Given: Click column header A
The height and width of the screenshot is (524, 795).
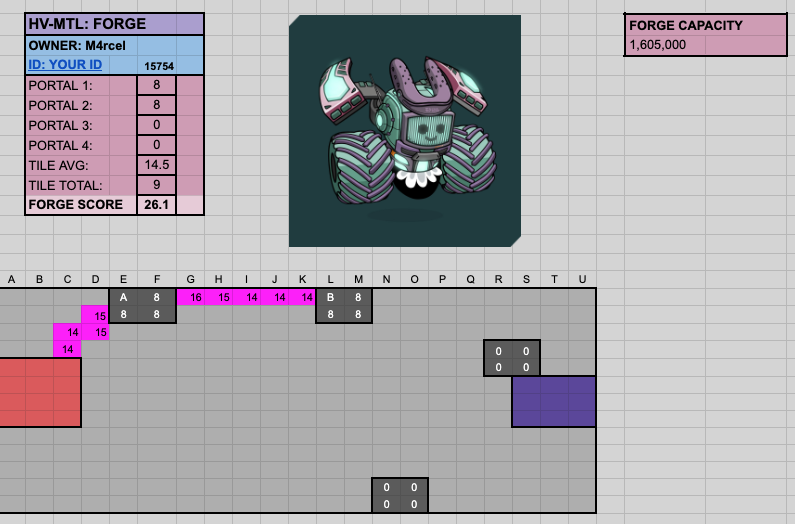Looking at the screenshot, I should coord(11,279).
